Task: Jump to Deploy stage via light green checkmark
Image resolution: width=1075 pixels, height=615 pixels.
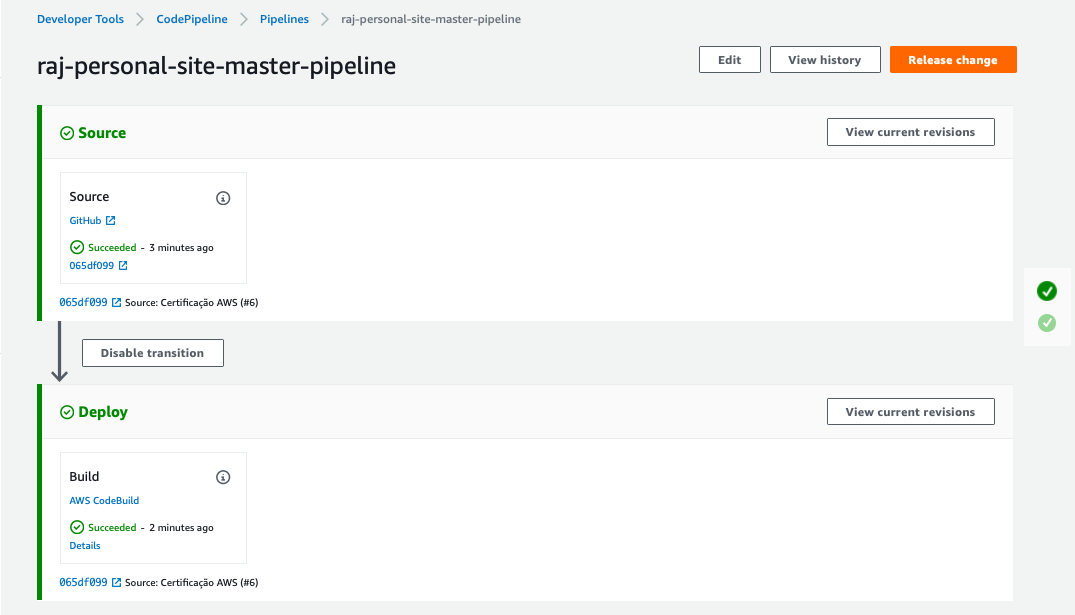Action: pyautogui.click(x=1046, y=323)
